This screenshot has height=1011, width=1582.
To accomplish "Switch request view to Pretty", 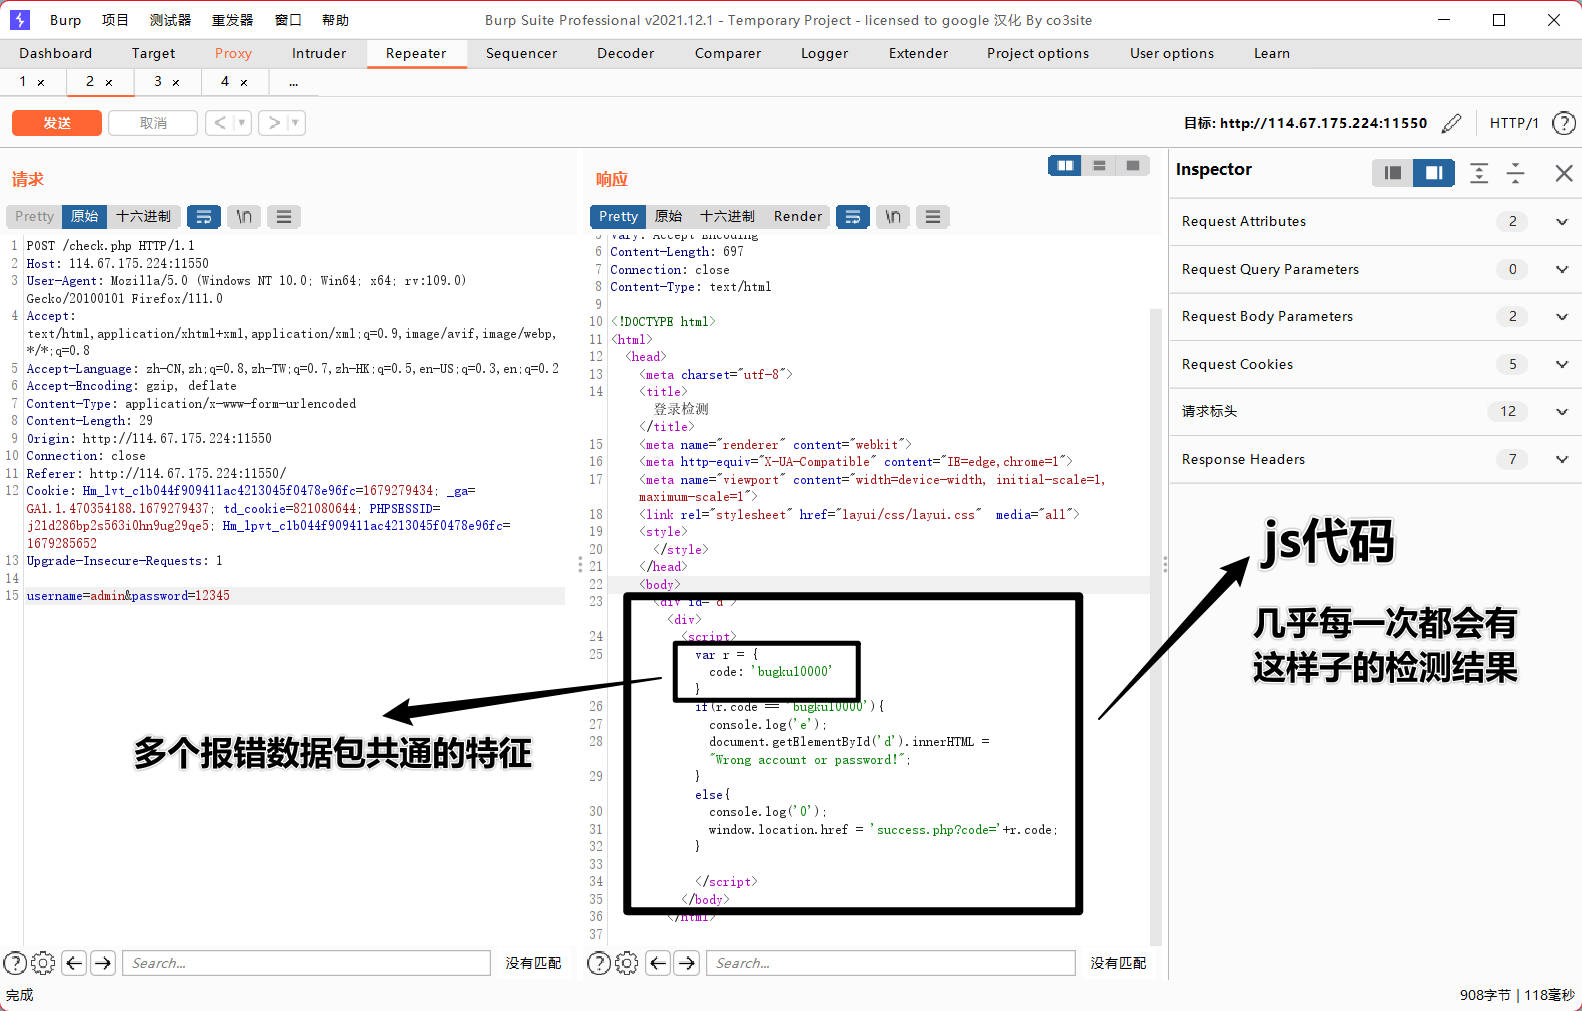I will (x=34, y=216).
